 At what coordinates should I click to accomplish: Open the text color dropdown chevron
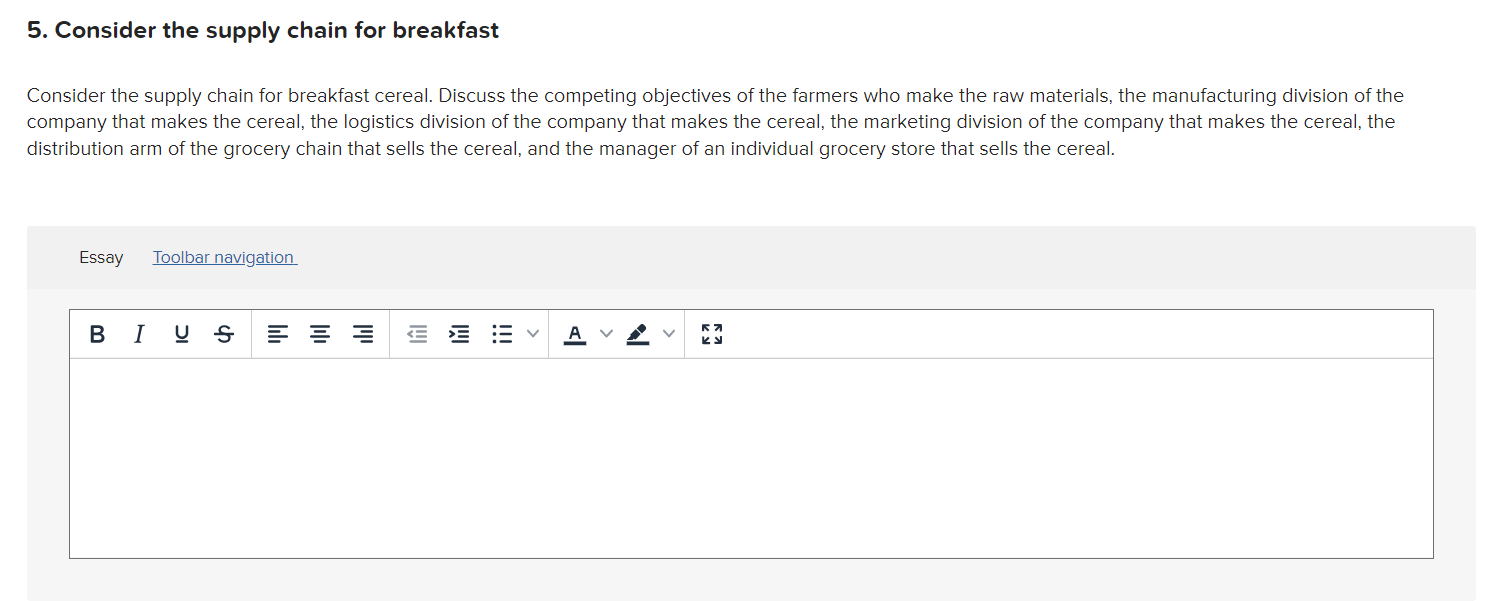[x=607, y=334]
